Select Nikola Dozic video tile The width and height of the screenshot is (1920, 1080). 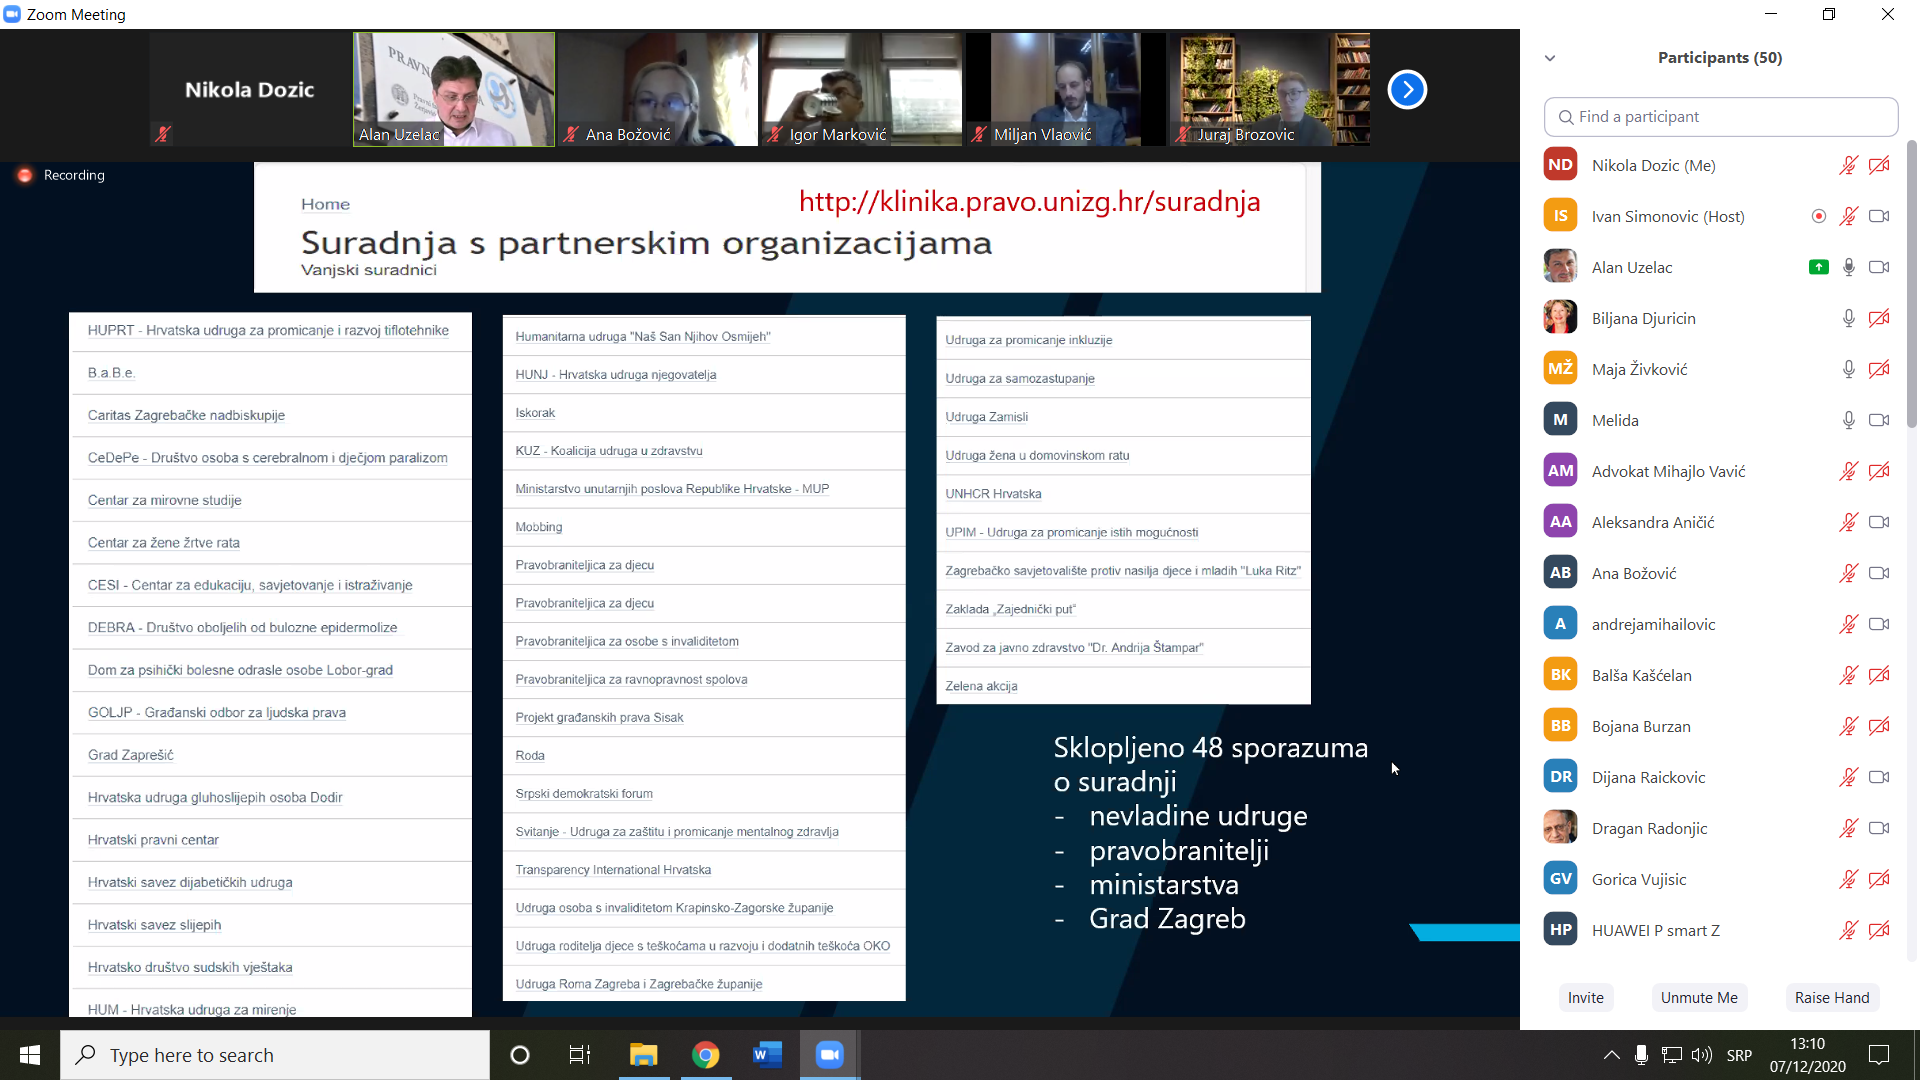(x=250, y=89)
